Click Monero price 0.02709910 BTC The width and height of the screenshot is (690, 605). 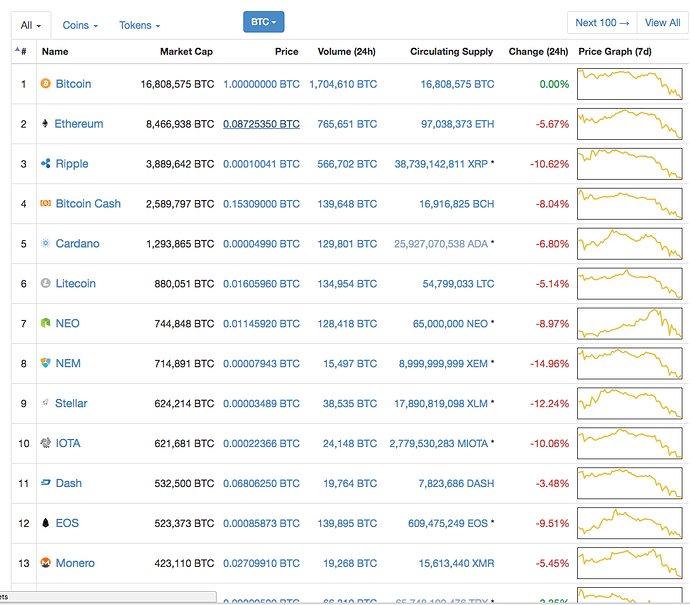coord(261,563)
